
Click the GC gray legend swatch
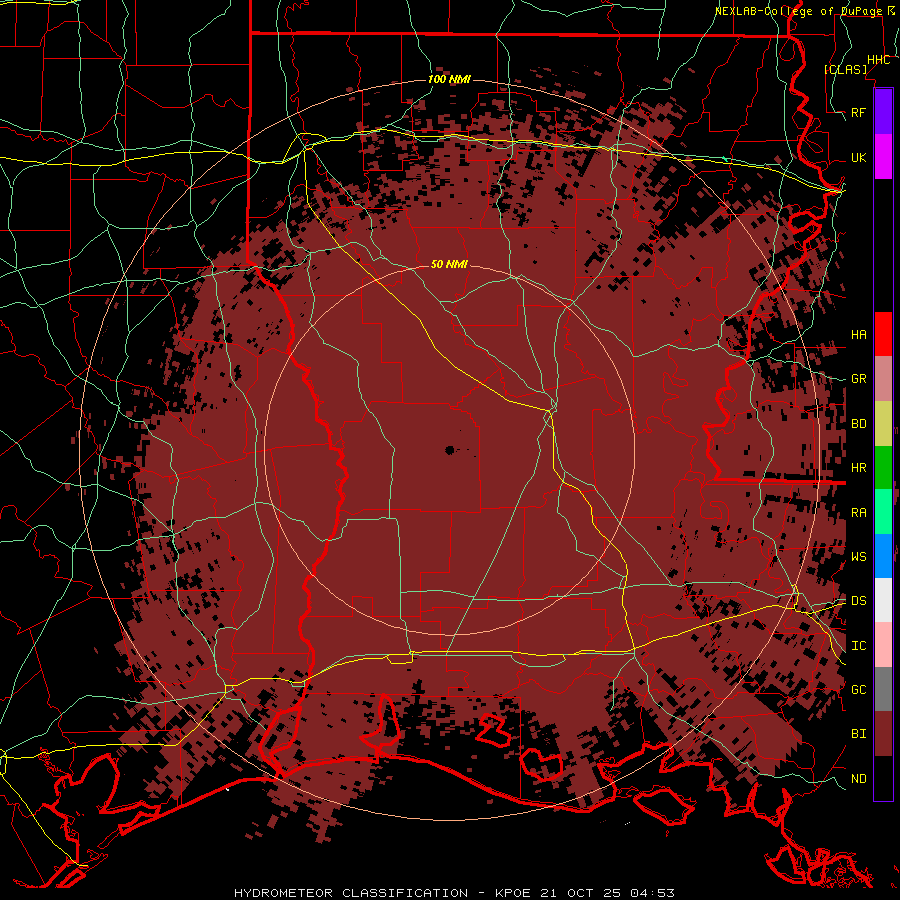tap(883, 689)
